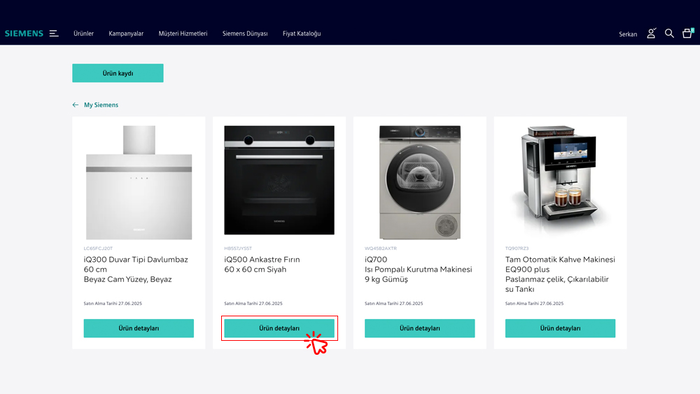Click the Ürün kaydı button
700x394 pixels.
(118, 73)
